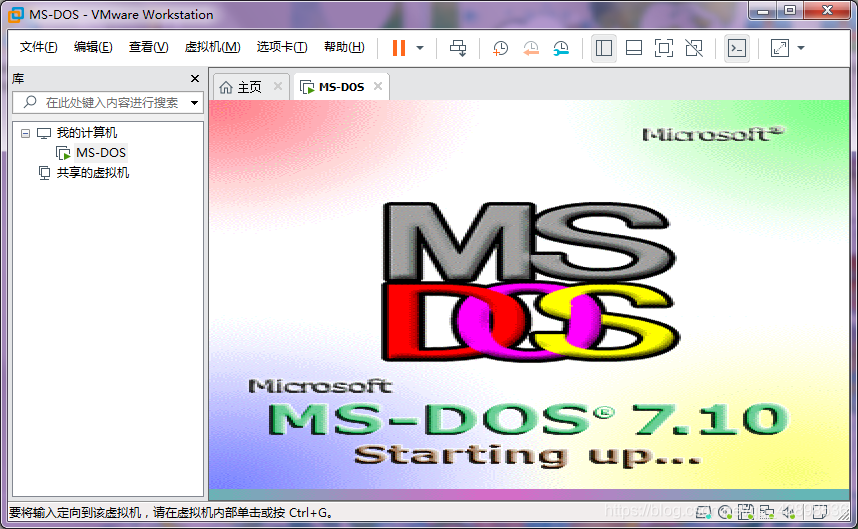Viewport: 858px width, 529px height.
Task: Select 共享的虚拟机 in the library tree
Action: click(92, 173)
